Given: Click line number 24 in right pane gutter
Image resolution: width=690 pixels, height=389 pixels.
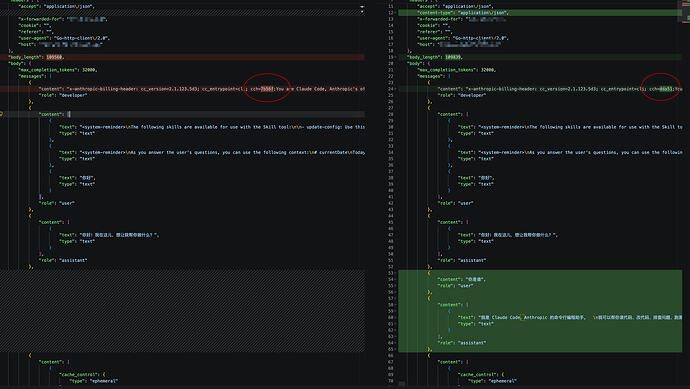Looking at the screenshot, I should click(x=391, y=89).
